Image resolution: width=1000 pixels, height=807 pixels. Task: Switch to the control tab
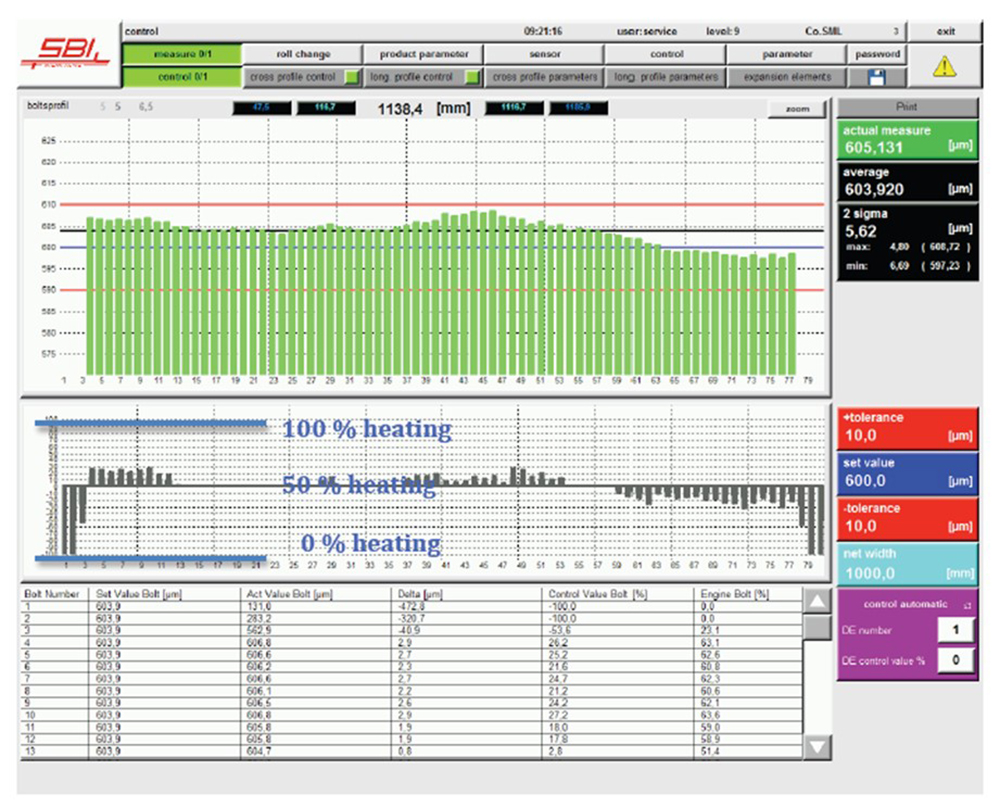tap(666, 54)
